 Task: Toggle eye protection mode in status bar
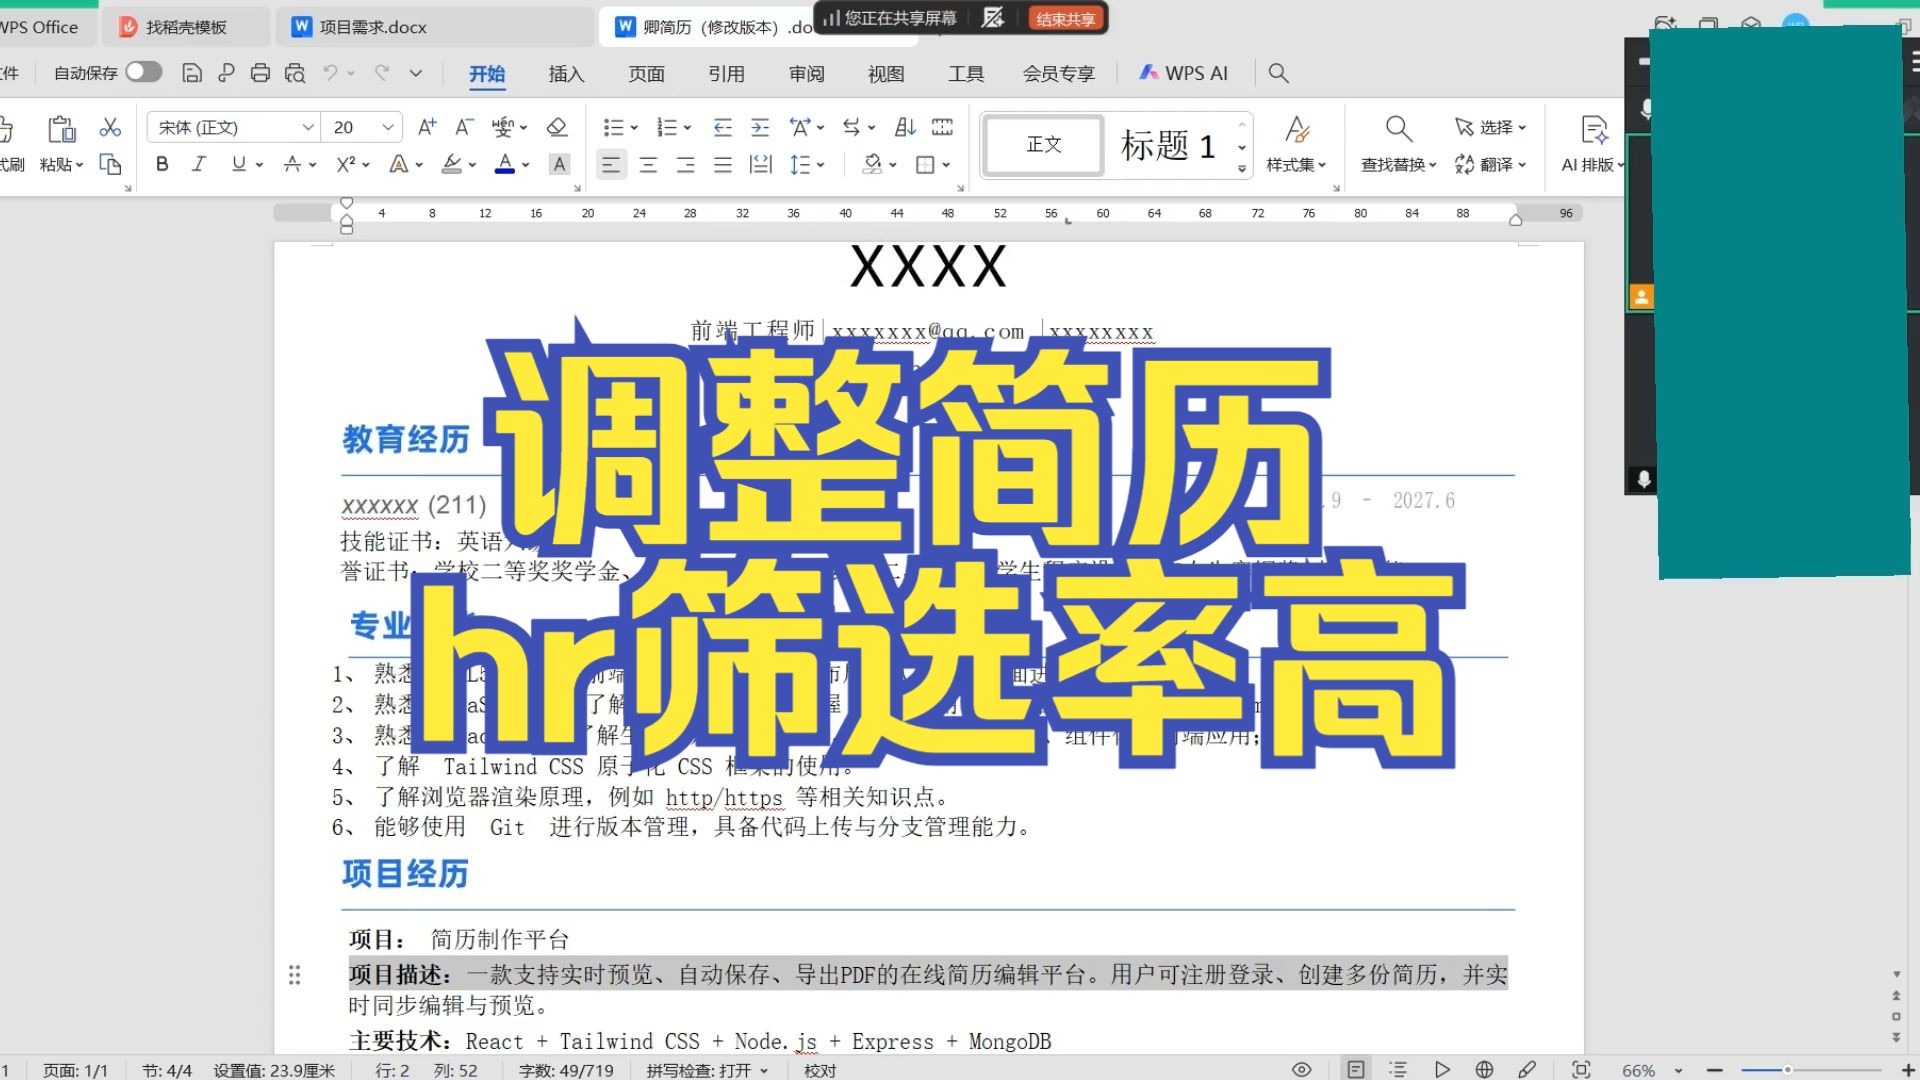pyautogui.click(x=1301, y=1069)
